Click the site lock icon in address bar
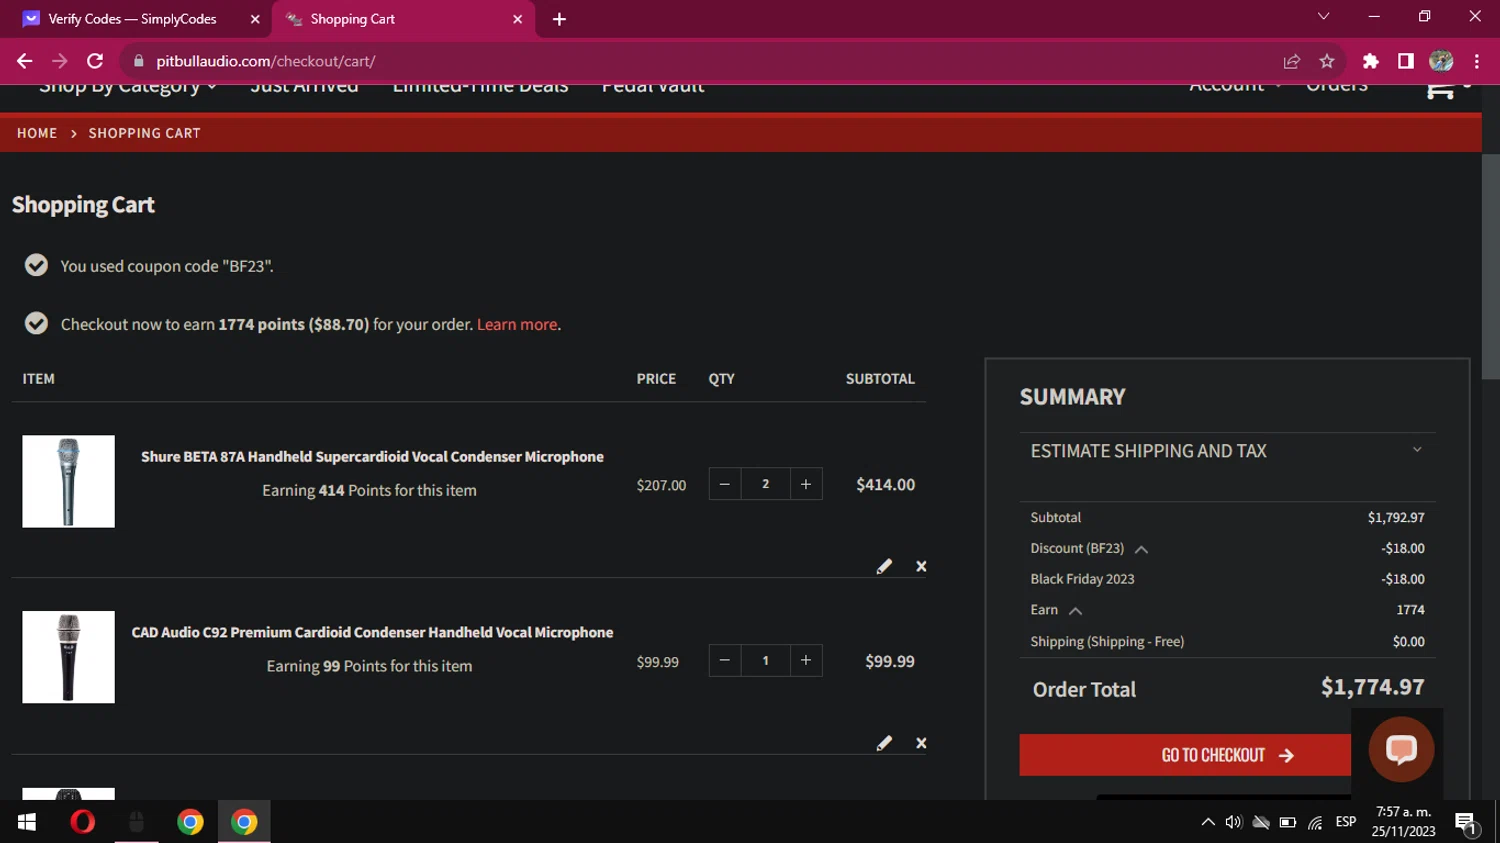This screenshot has width=1500, height=843. (138, 61)
